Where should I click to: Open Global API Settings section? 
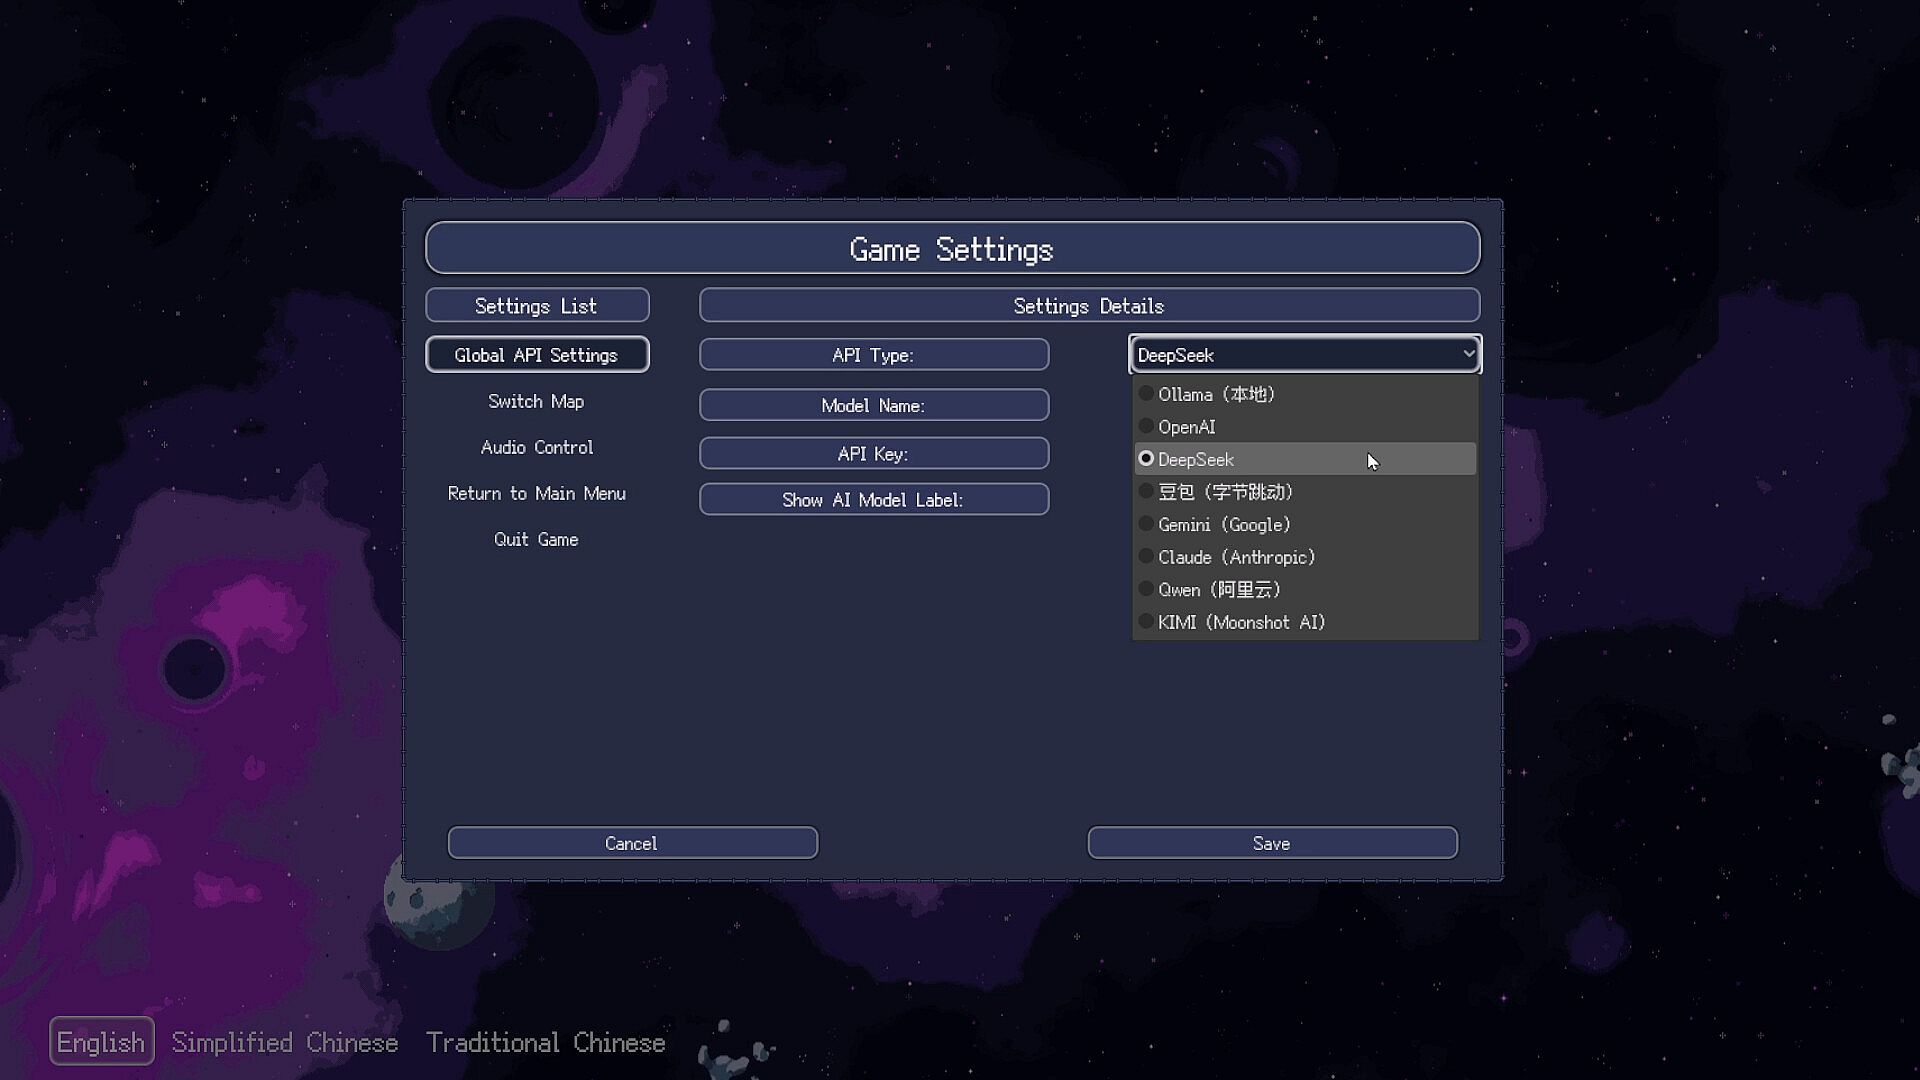pyautogui.click(x=536, y=355)
